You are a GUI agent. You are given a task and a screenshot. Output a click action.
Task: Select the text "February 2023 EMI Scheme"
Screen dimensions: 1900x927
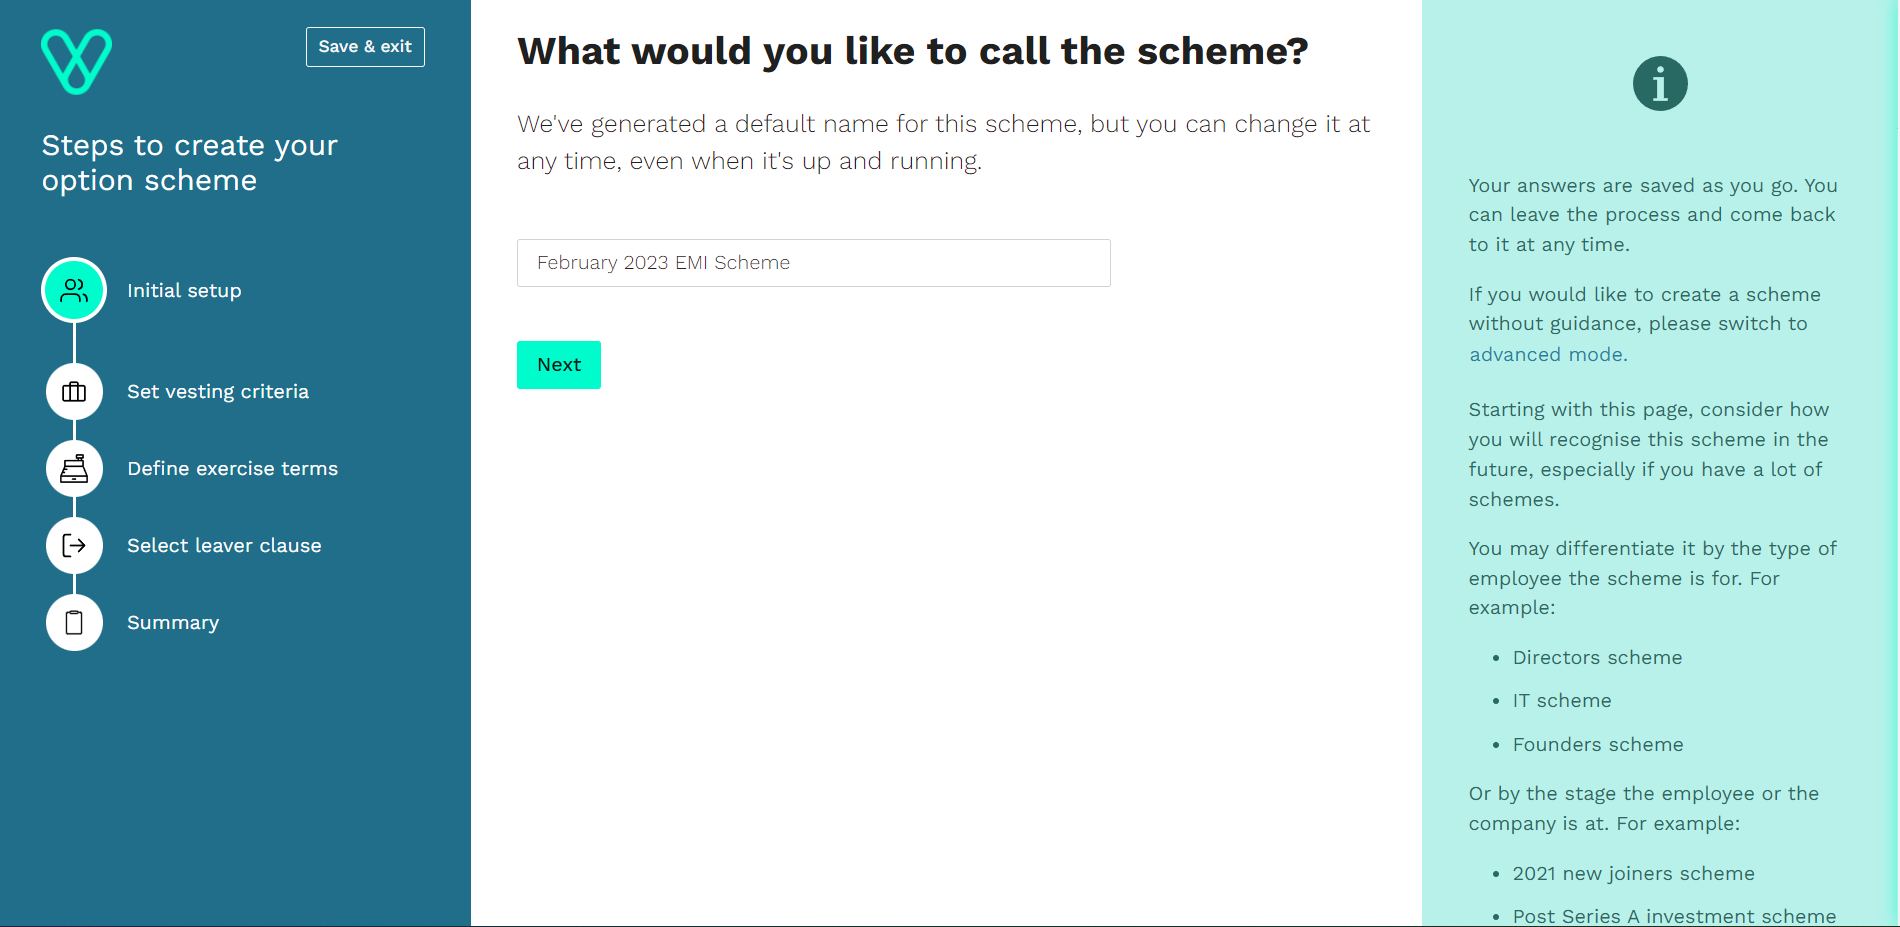663,263
